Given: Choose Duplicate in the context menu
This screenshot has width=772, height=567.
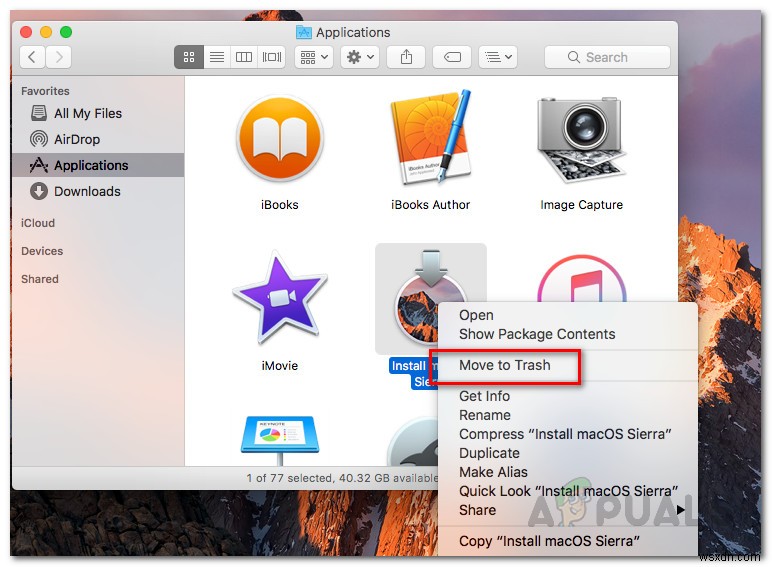Looking at the screenshot, I should (x=568, y=453).
